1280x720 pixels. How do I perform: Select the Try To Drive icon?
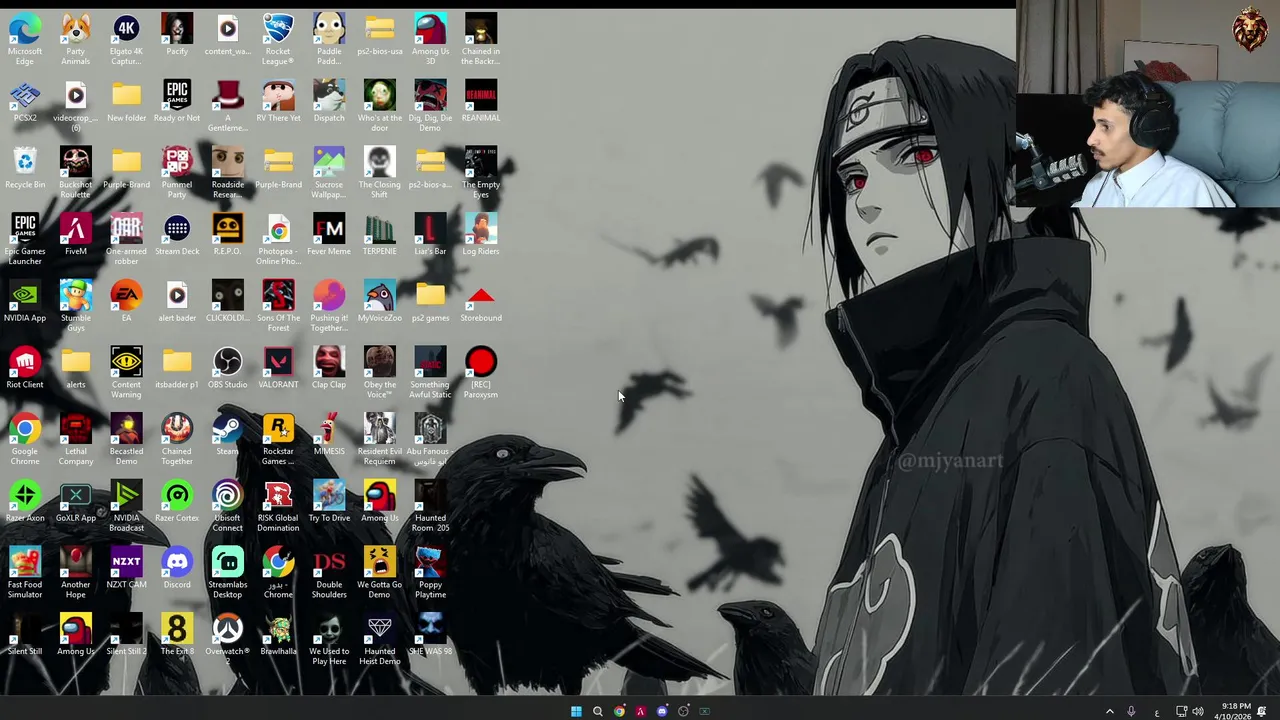click(x=329, y=502)
